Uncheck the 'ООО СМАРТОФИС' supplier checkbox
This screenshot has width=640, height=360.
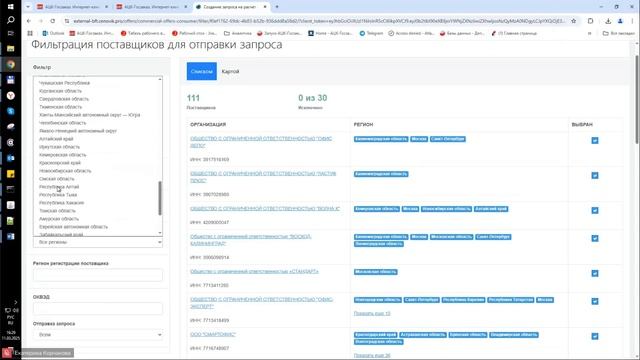[x=595, y=336]
